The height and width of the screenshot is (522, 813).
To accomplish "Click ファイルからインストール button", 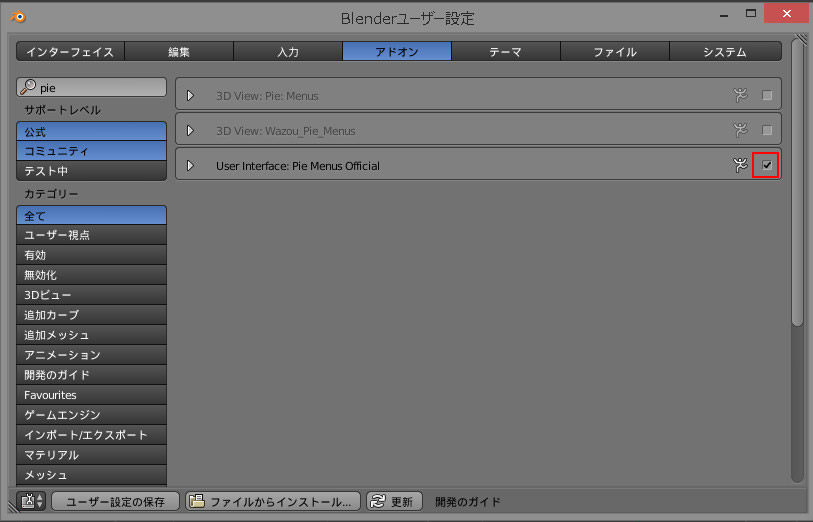I will (x=273, y=501).
